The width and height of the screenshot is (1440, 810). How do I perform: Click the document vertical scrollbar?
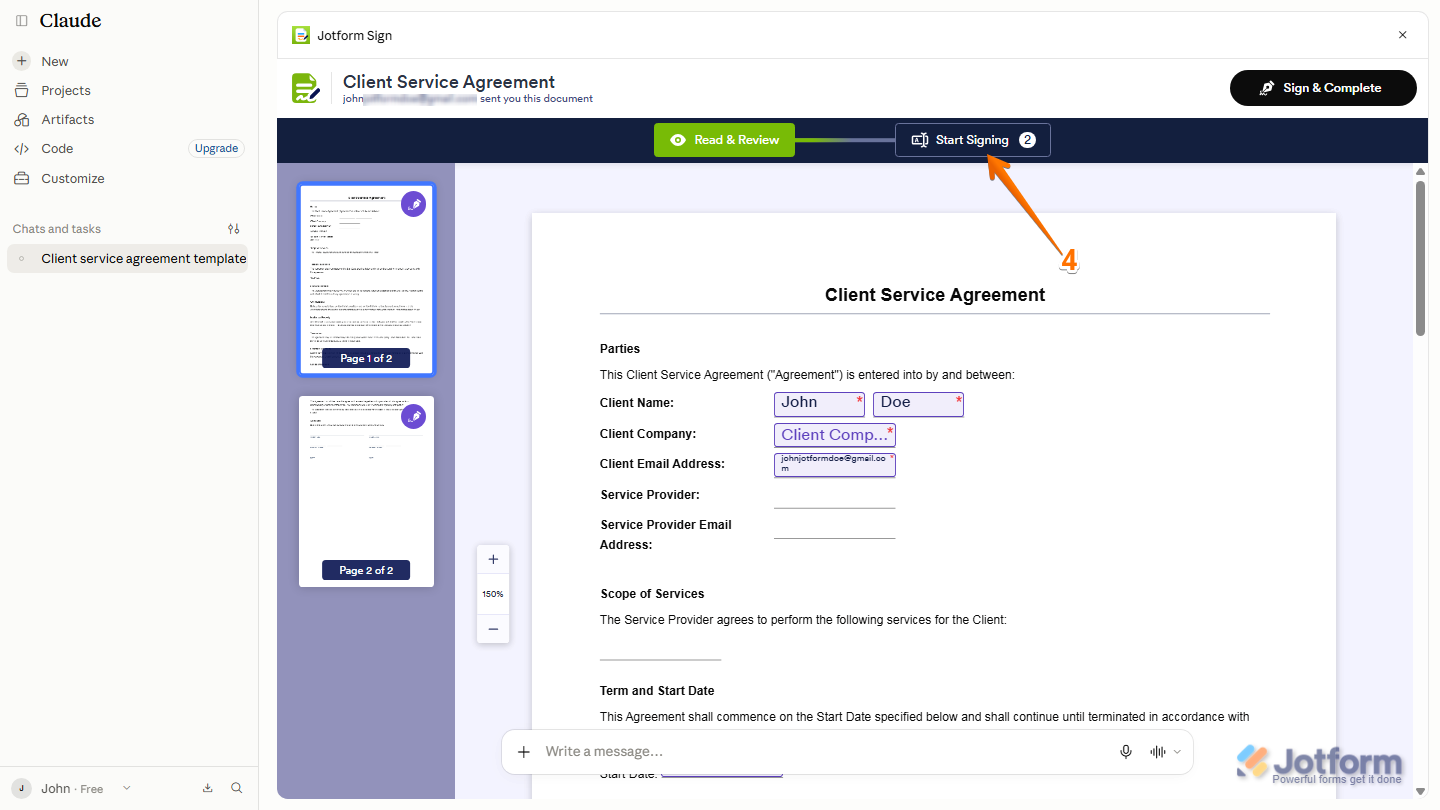pyautogui.click(x=1420, y=258)
